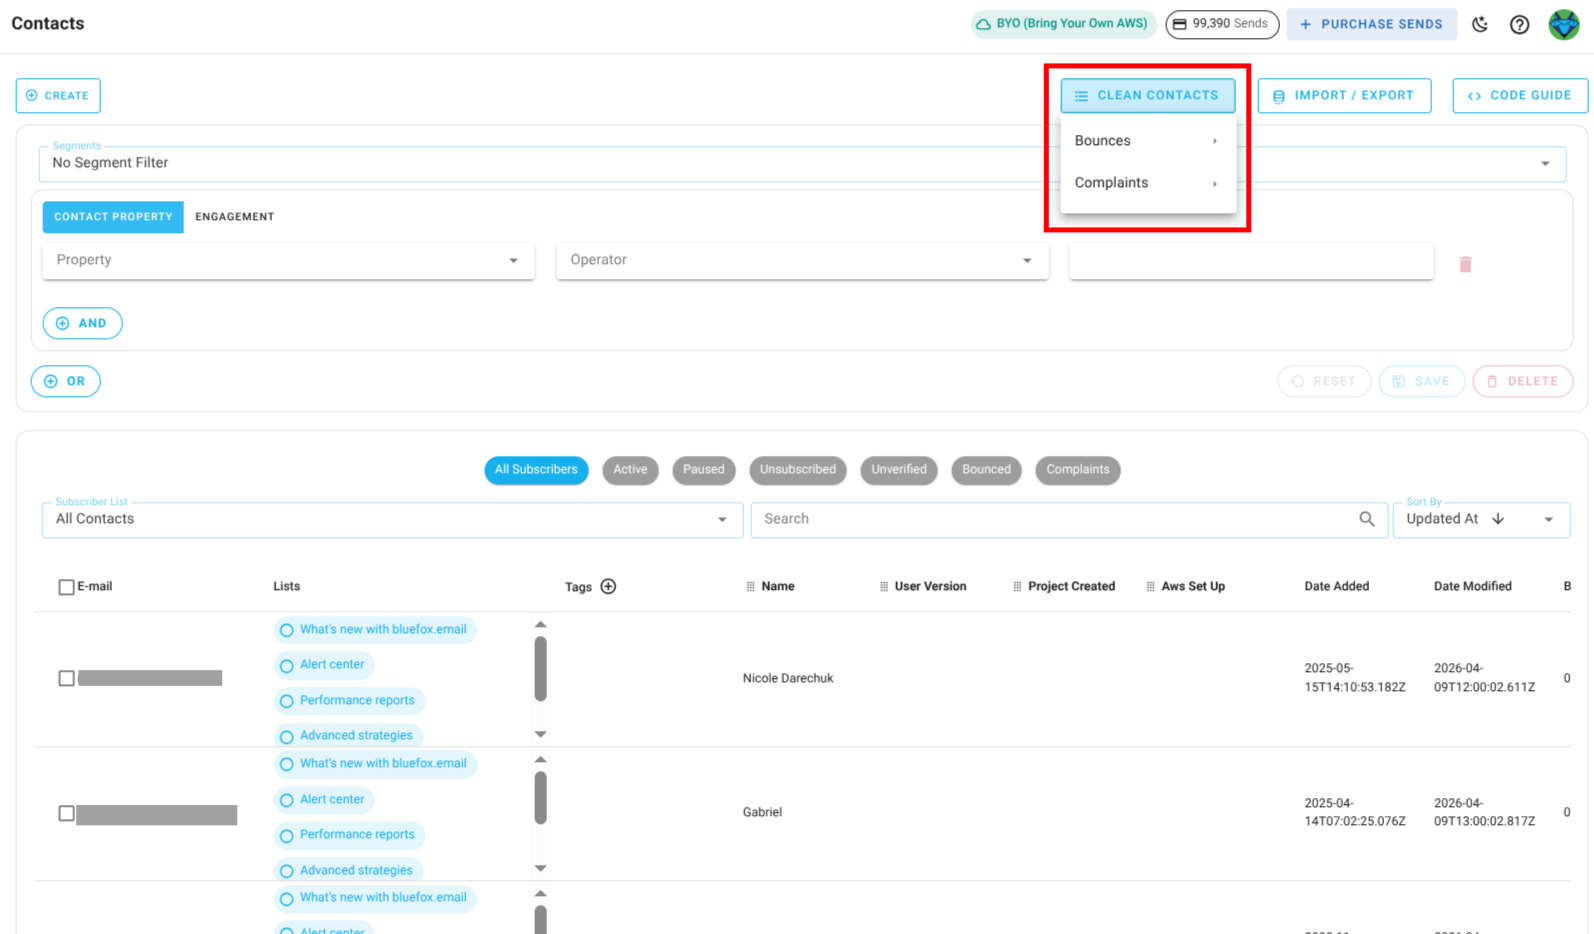Click up arrow of Gabriel lists scroller
This screenshot has height=934, width=1594.
click(541, 760)
